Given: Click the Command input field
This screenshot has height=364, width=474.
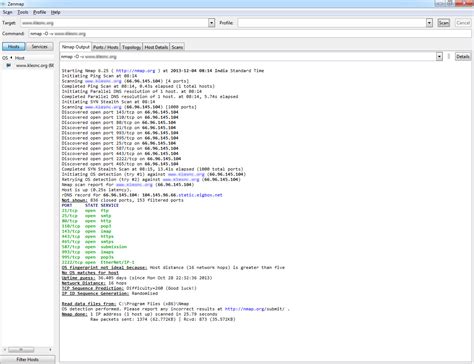Looking at the screenshot, I should pyautogui.click(x=250, y=34).
